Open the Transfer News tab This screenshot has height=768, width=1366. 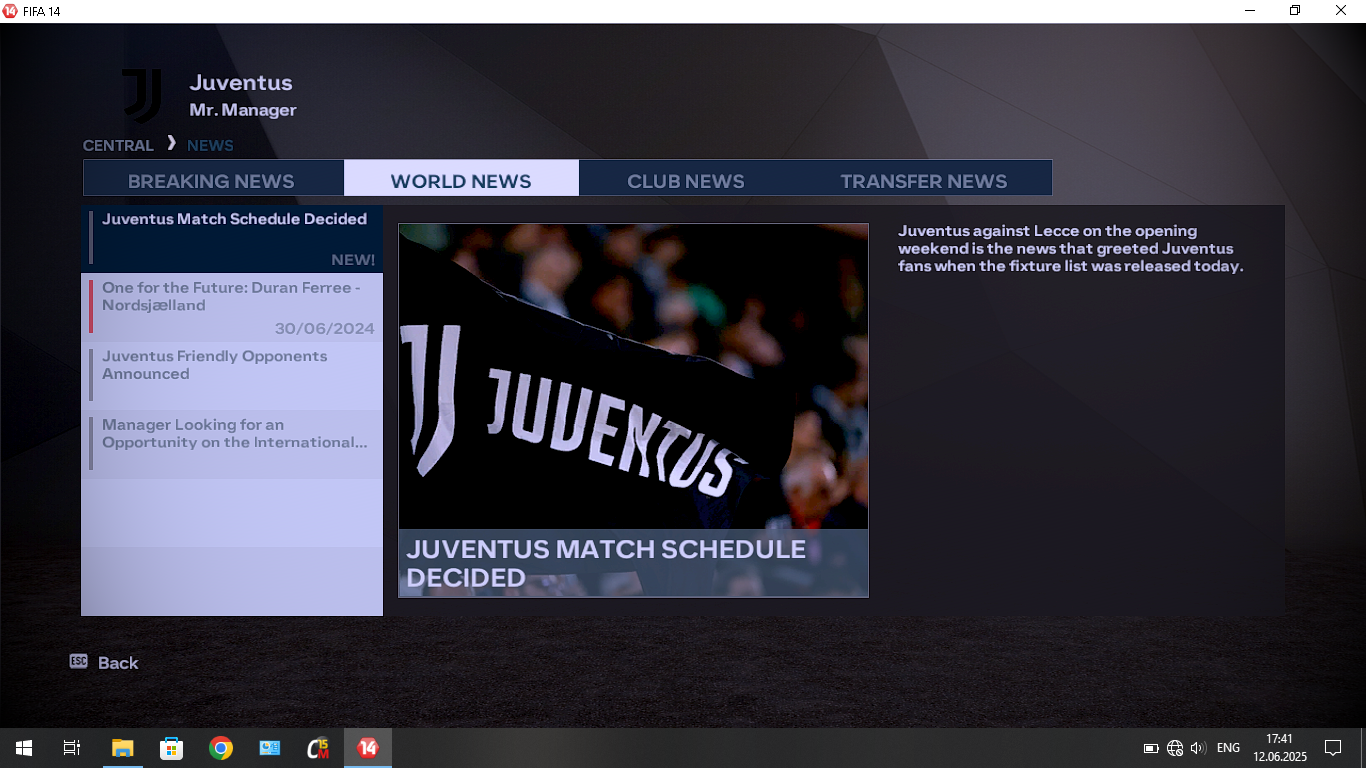[923, 180]
